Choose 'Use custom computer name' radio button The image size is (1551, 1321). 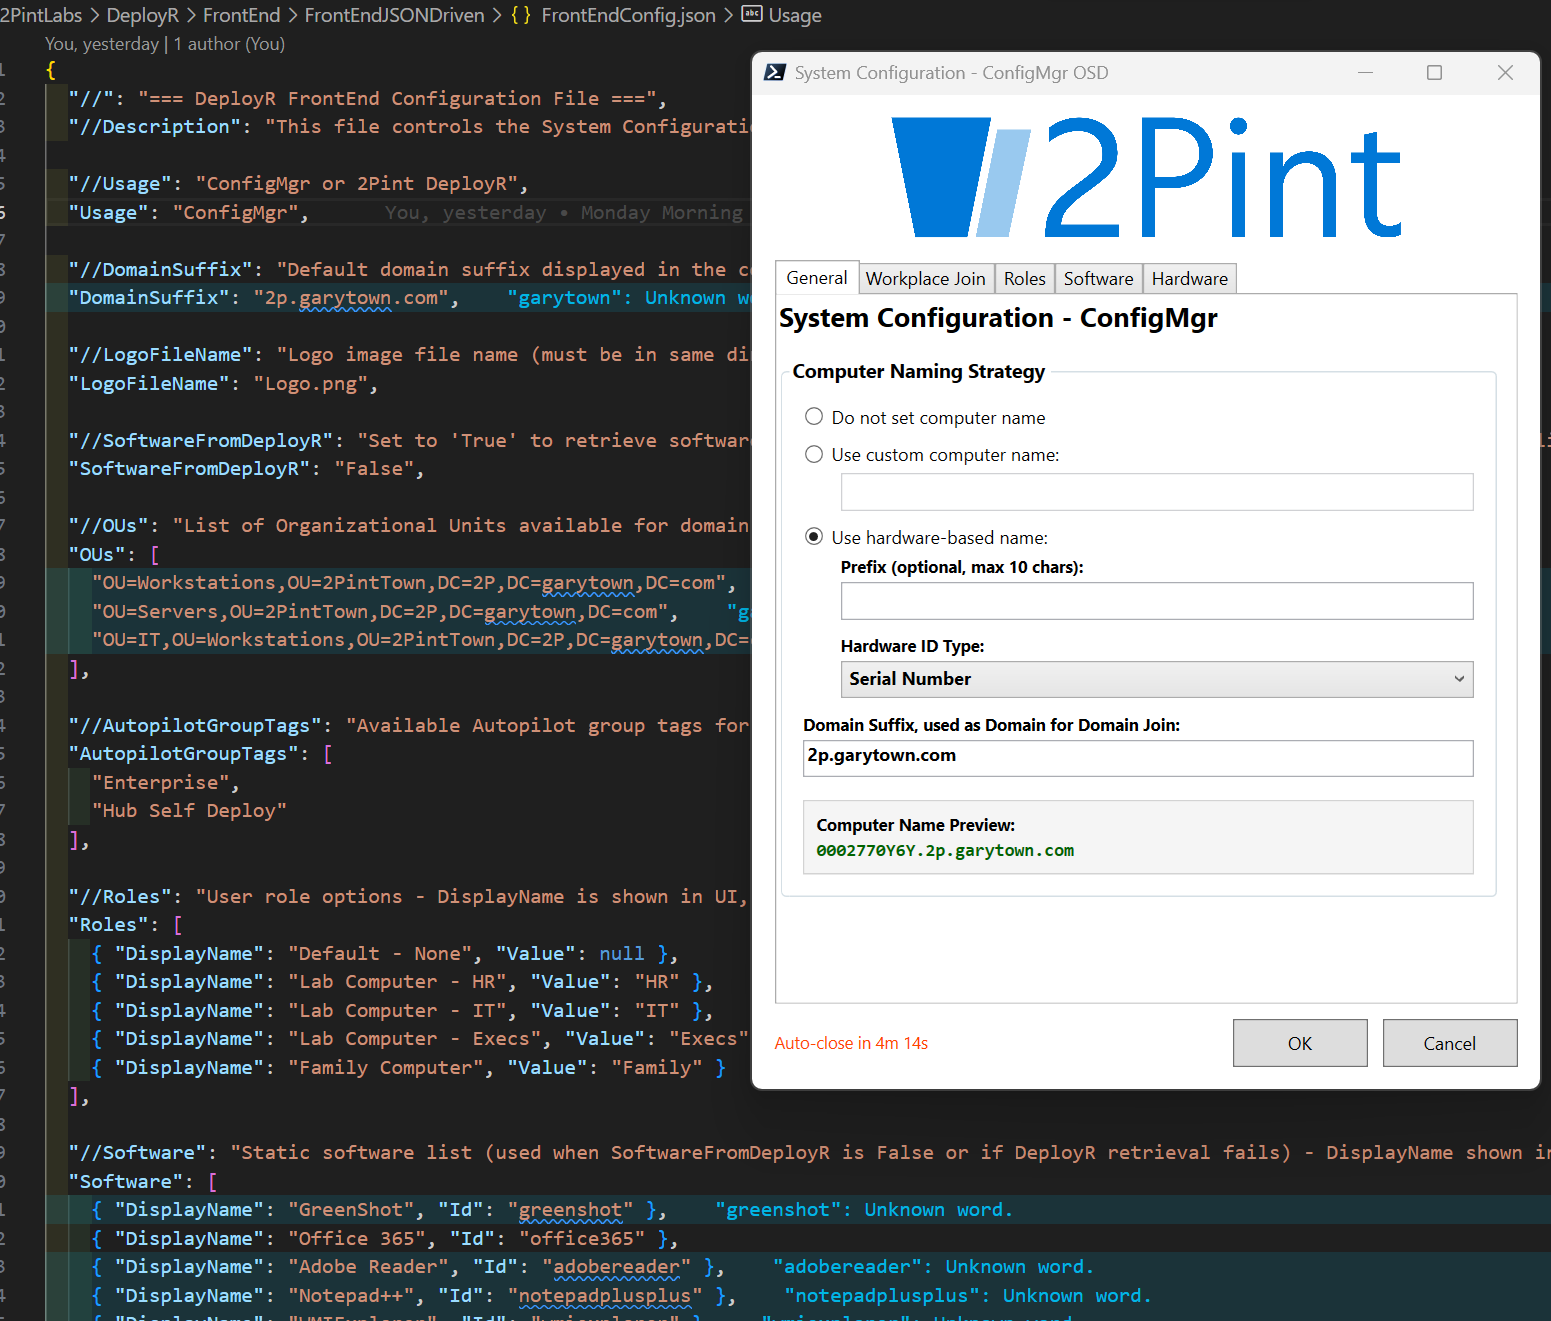tap(814, 454)
